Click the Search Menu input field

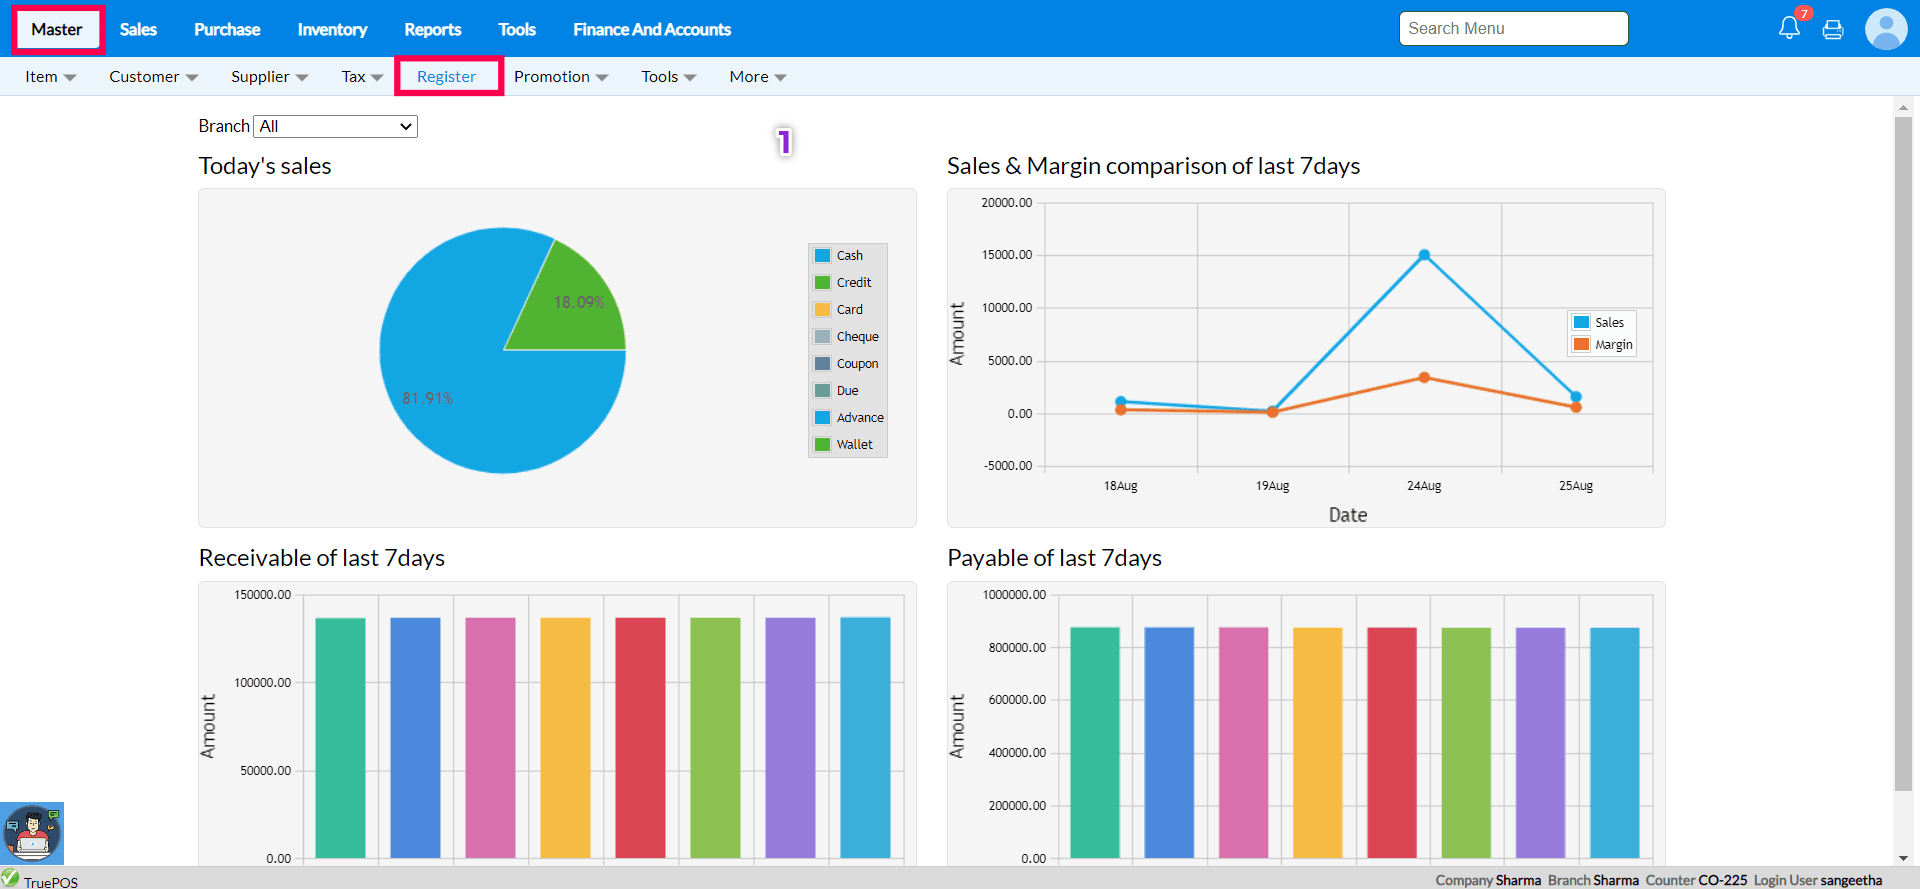pyautogui.click(x=1513, y=29)
